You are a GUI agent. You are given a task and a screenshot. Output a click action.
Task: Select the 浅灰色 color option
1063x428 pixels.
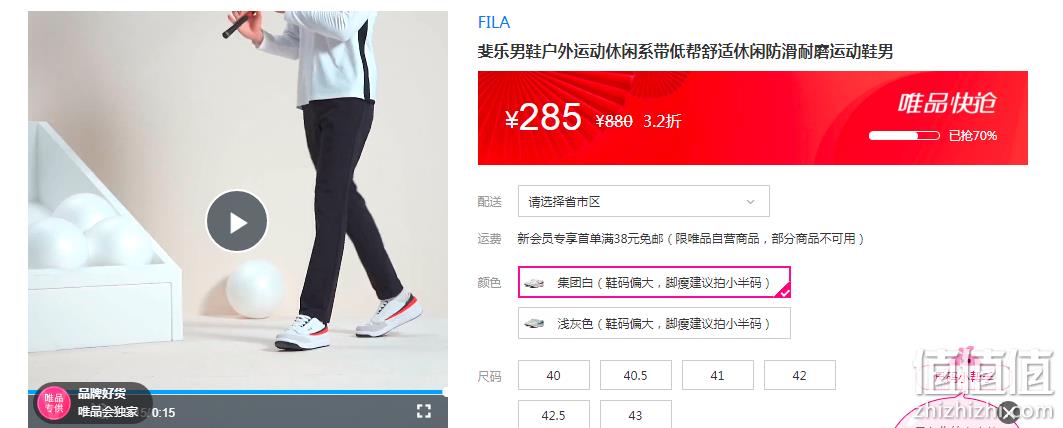point(654,323)
